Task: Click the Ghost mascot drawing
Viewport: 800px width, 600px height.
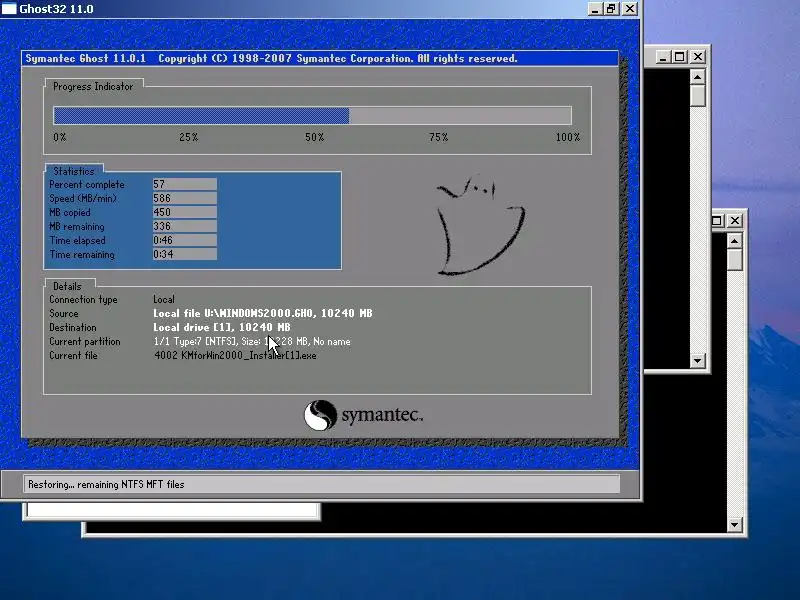Action: click(481, 225)
